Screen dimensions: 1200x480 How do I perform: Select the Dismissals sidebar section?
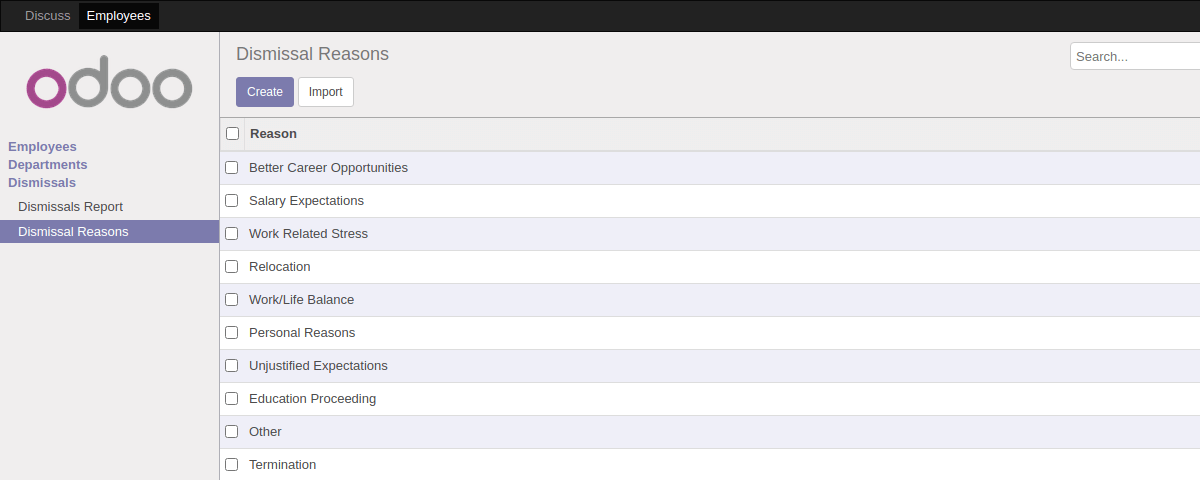pos(42,183)
